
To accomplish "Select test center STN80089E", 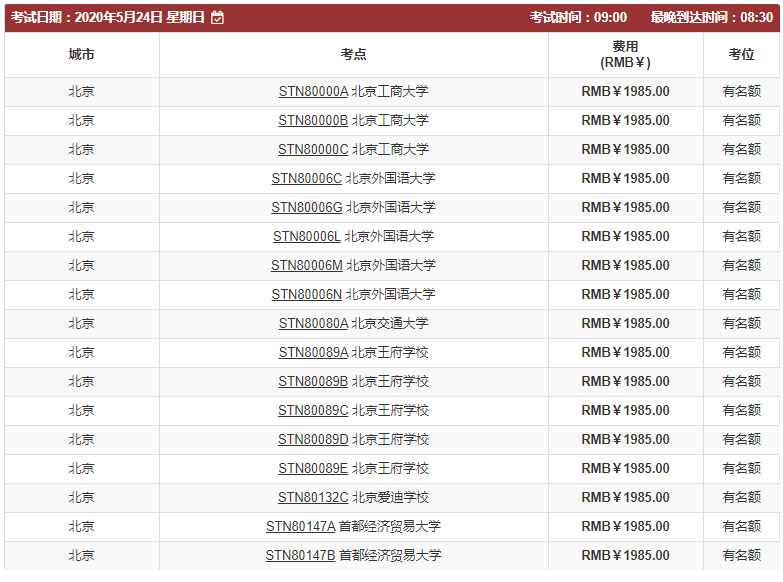I will [313, 469].
